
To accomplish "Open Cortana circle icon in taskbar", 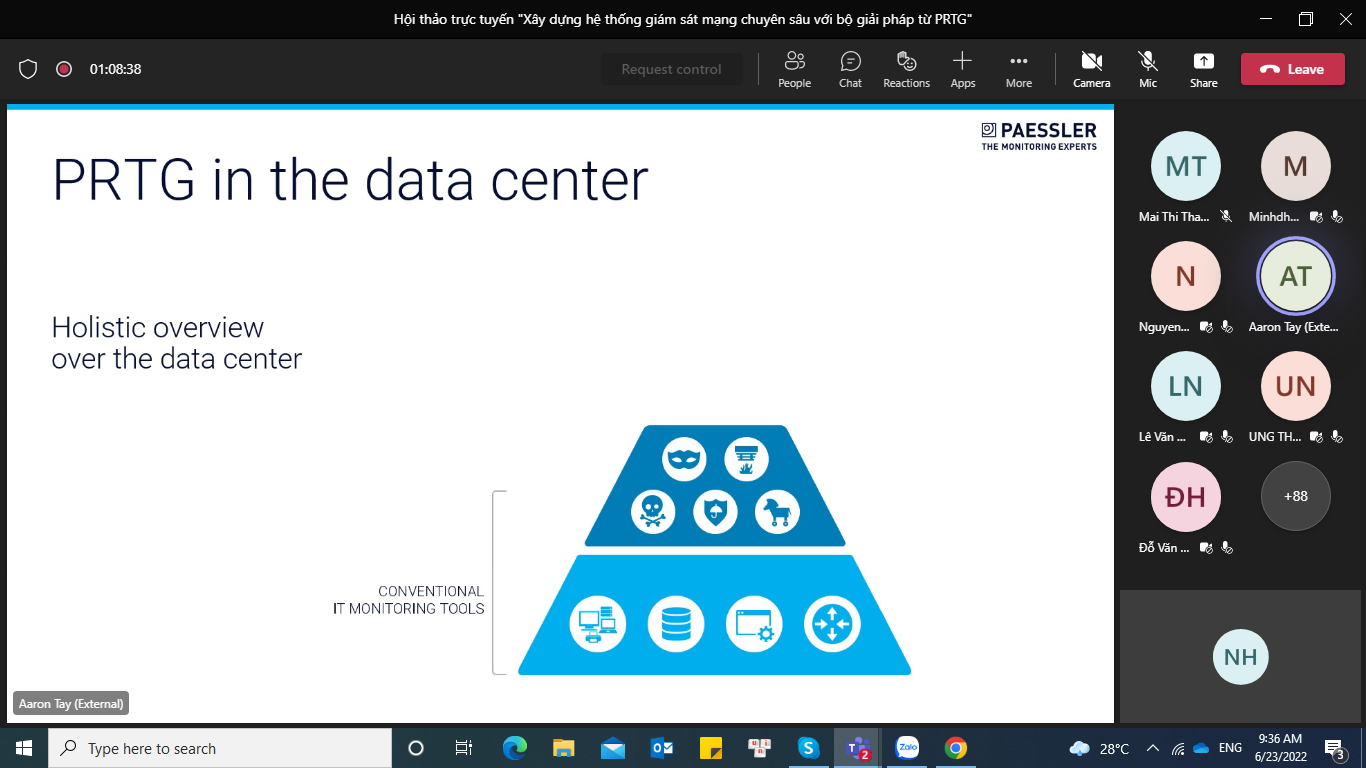I will 416,748.
